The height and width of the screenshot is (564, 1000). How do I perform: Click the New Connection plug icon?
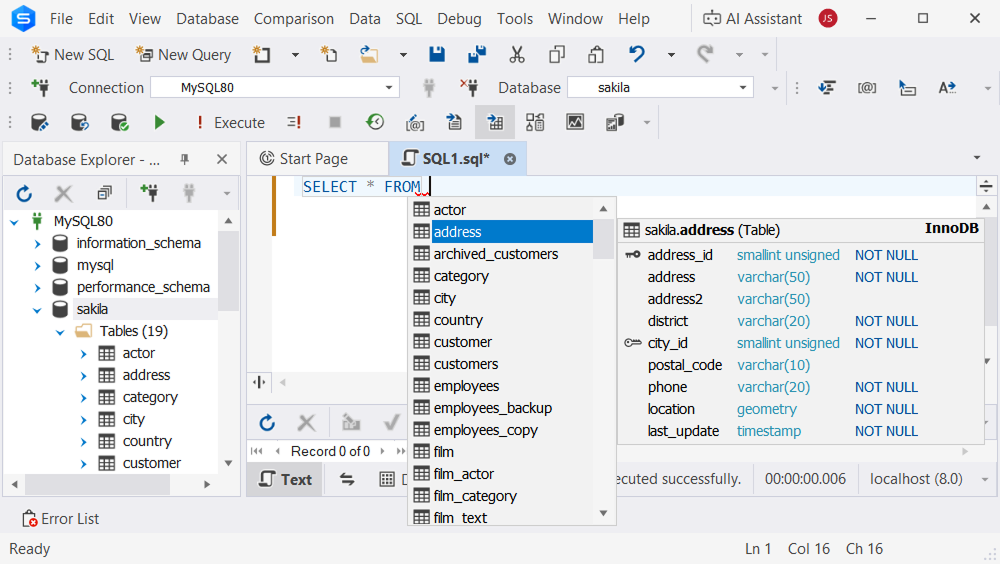tap(40, 87)
